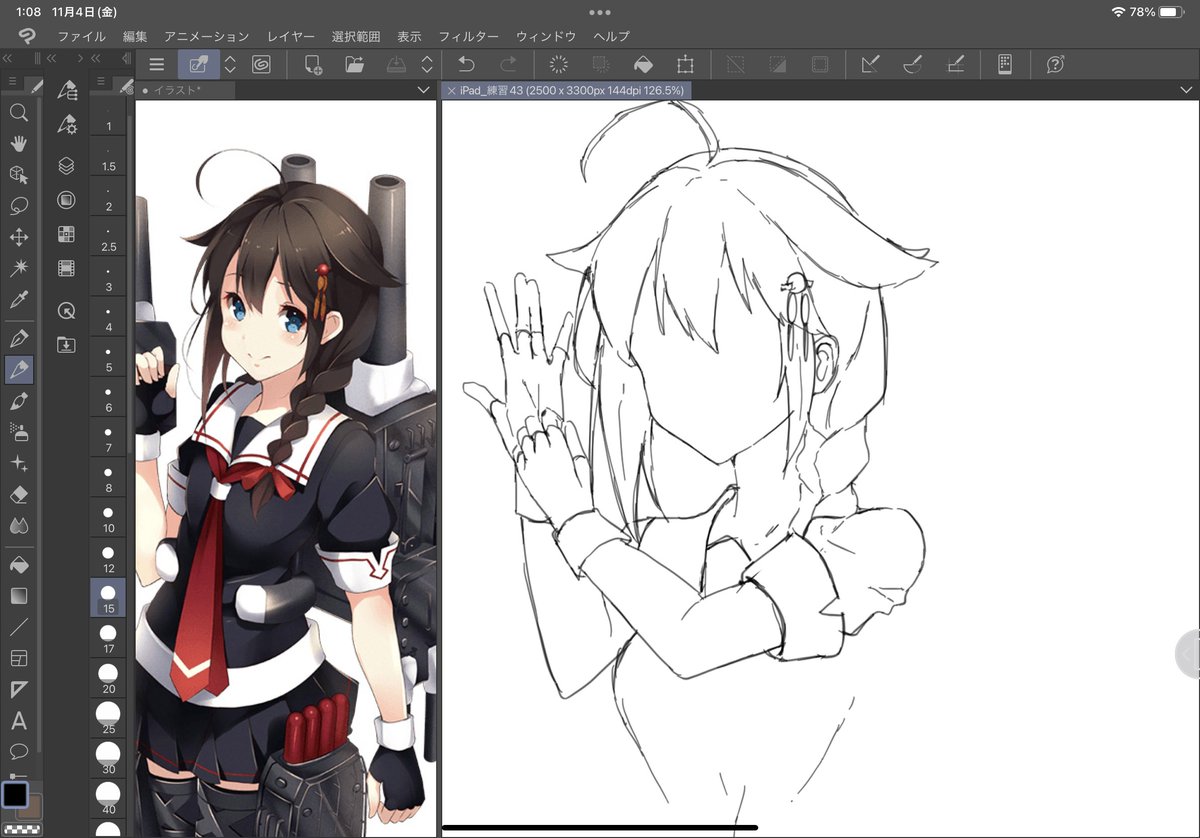
Task: Open a file with the folder icon
Action: (355, 65)
